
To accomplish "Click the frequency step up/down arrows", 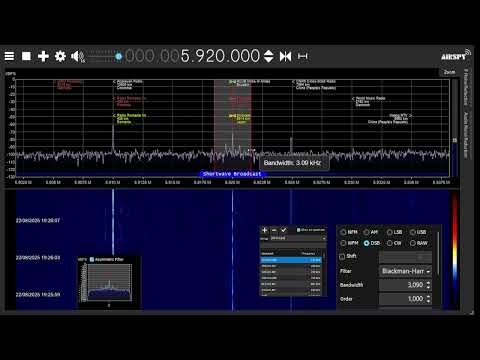I will click(x=269, y=56).
